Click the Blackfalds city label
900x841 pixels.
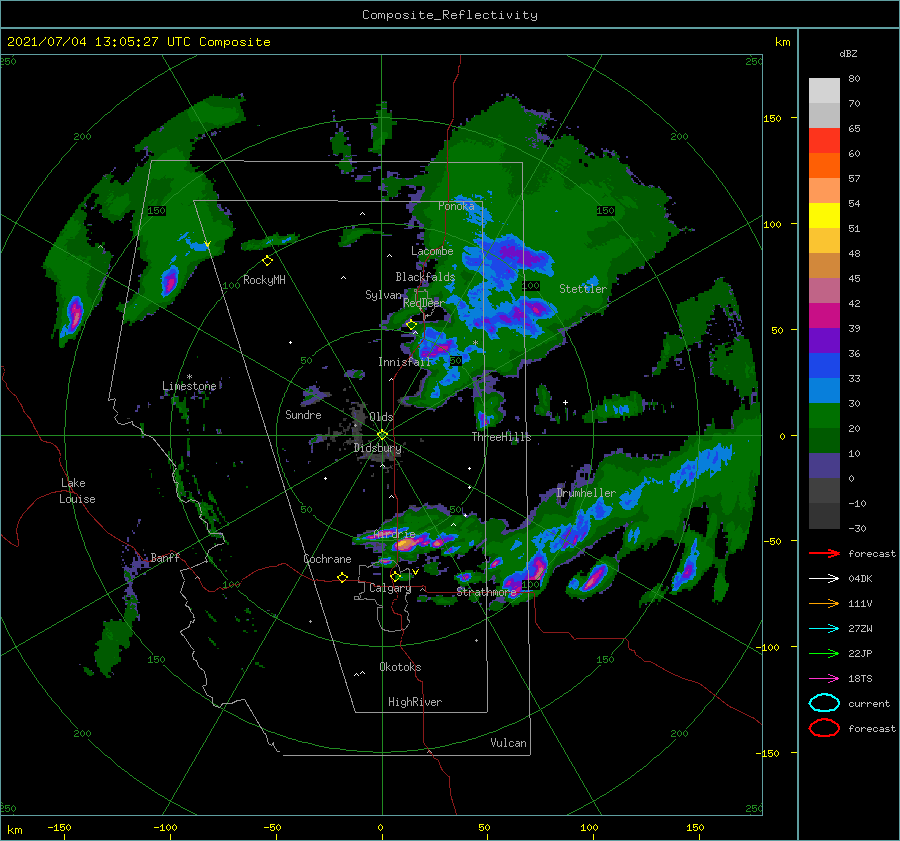point(425,277)
